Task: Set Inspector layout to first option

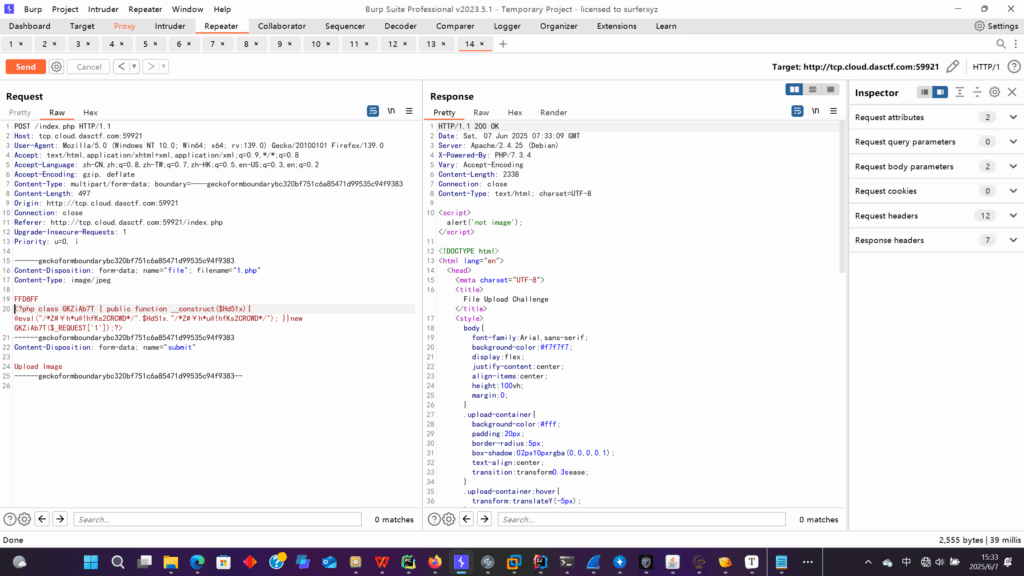Action: pos(924,92)
